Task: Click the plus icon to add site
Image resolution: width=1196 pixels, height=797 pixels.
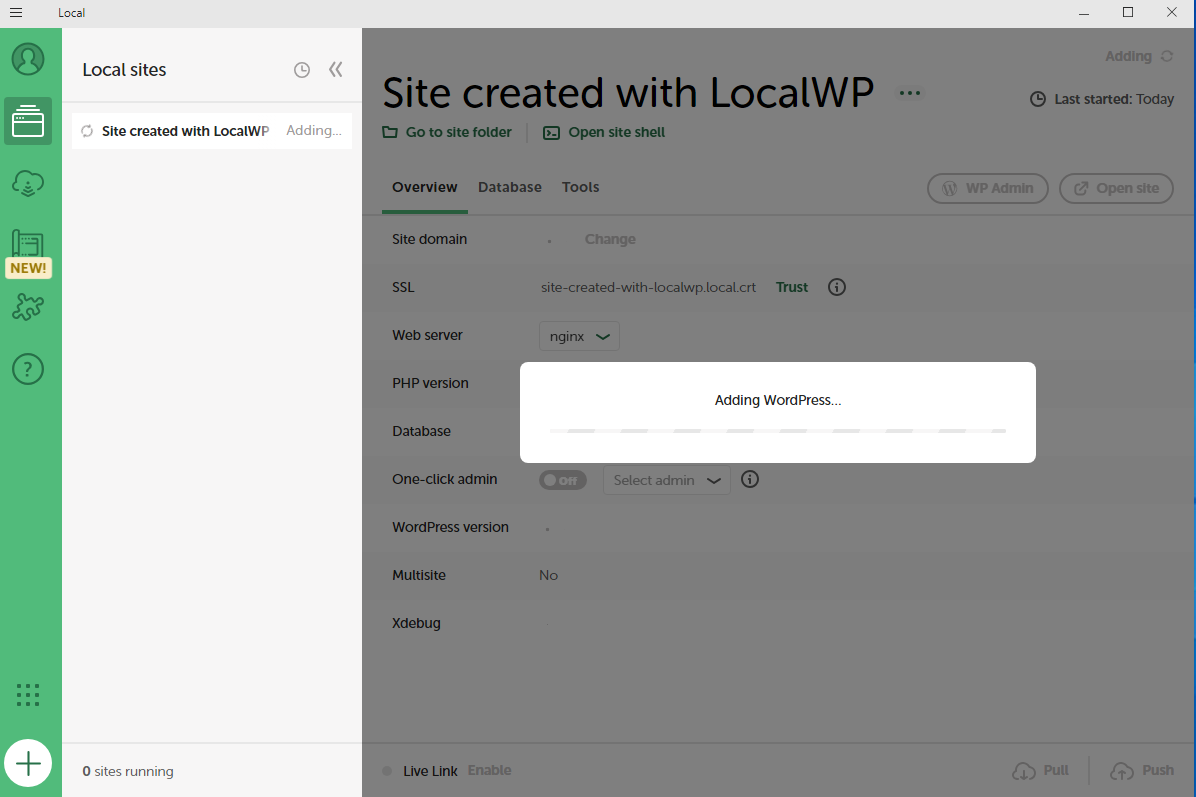Action: click(x=28, y=765)
